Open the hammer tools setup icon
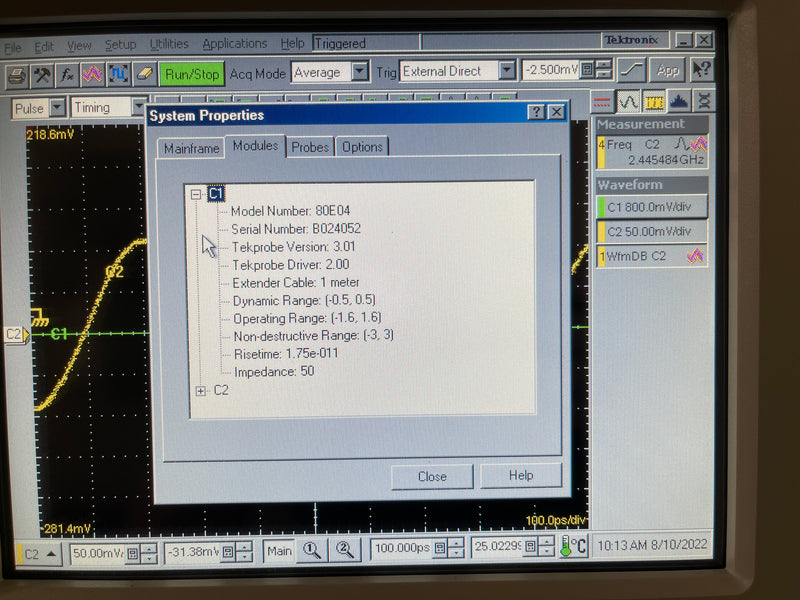Viewport: 800px width, 600px height. click(x=42, y=76)
